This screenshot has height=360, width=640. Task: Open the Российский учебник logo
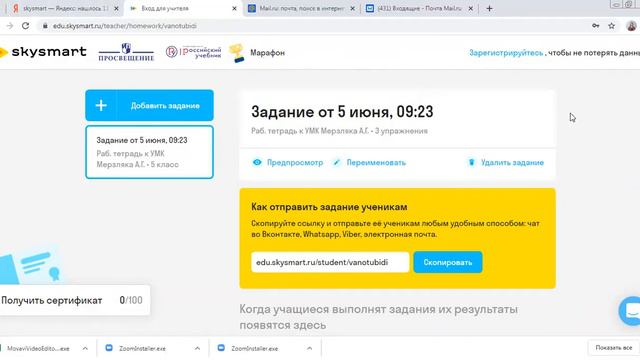coord(193,52)
